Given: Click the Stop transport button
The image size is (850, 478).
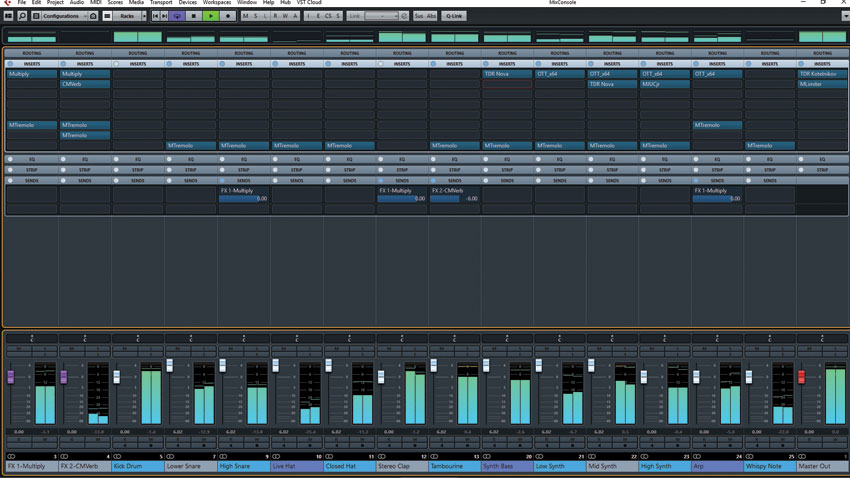Looking at the screenshot, I should click(194, 16).
